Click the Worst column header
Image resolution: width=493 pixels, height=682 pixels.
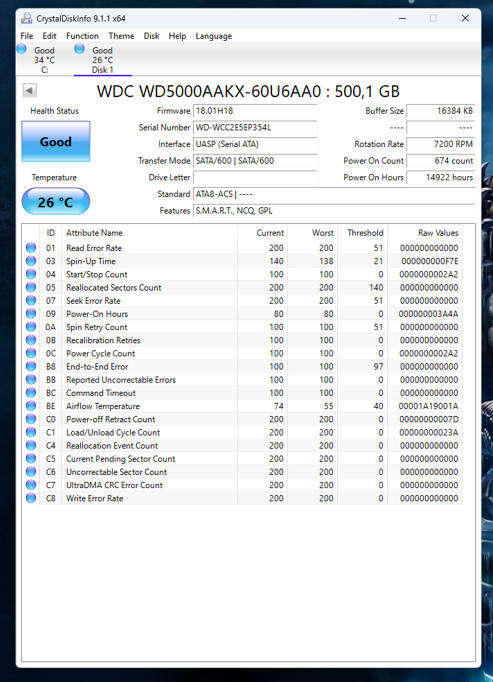pos(312,233)
